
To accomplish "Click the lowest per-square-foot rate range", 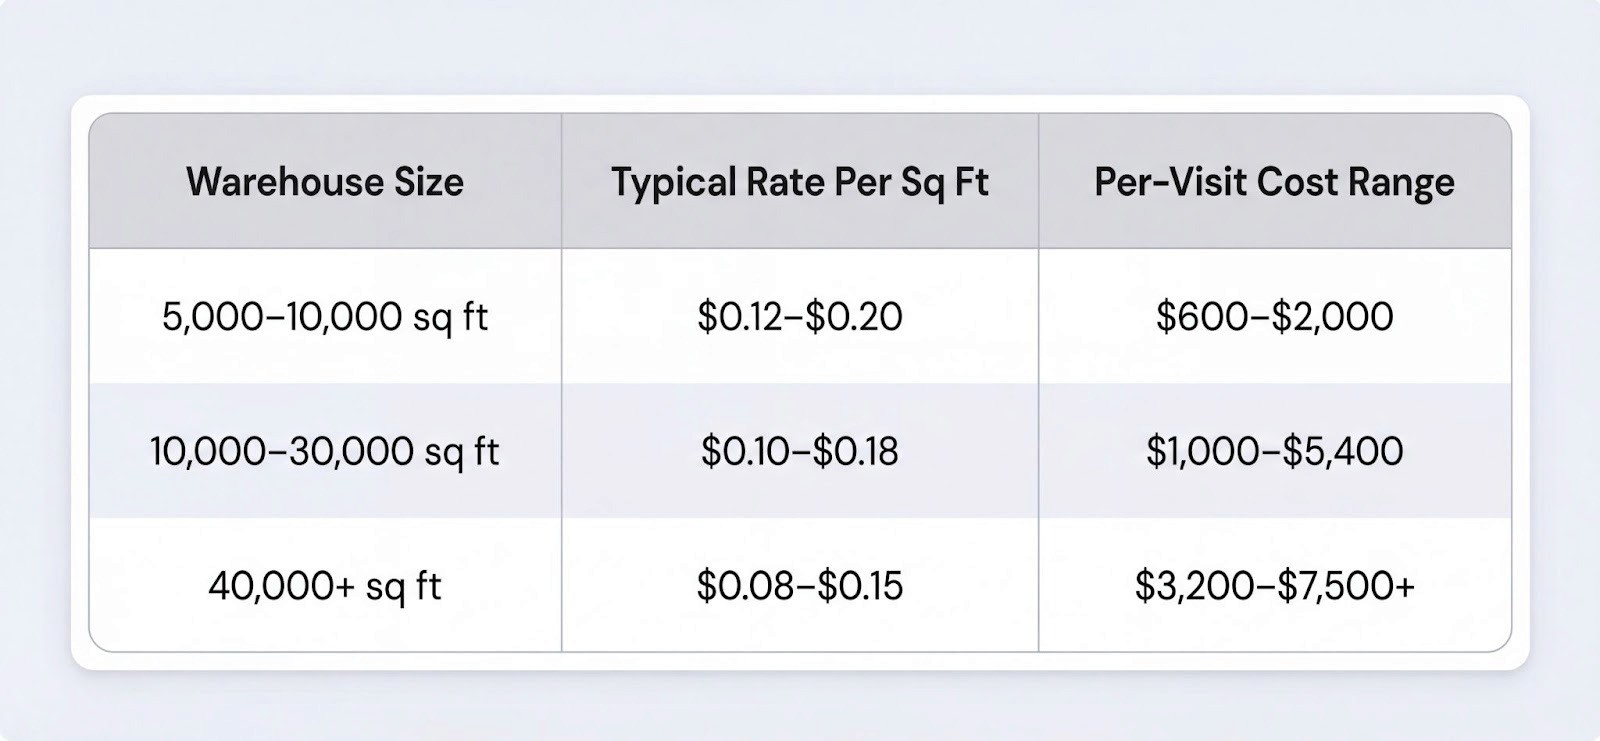I will click(799, 585).
